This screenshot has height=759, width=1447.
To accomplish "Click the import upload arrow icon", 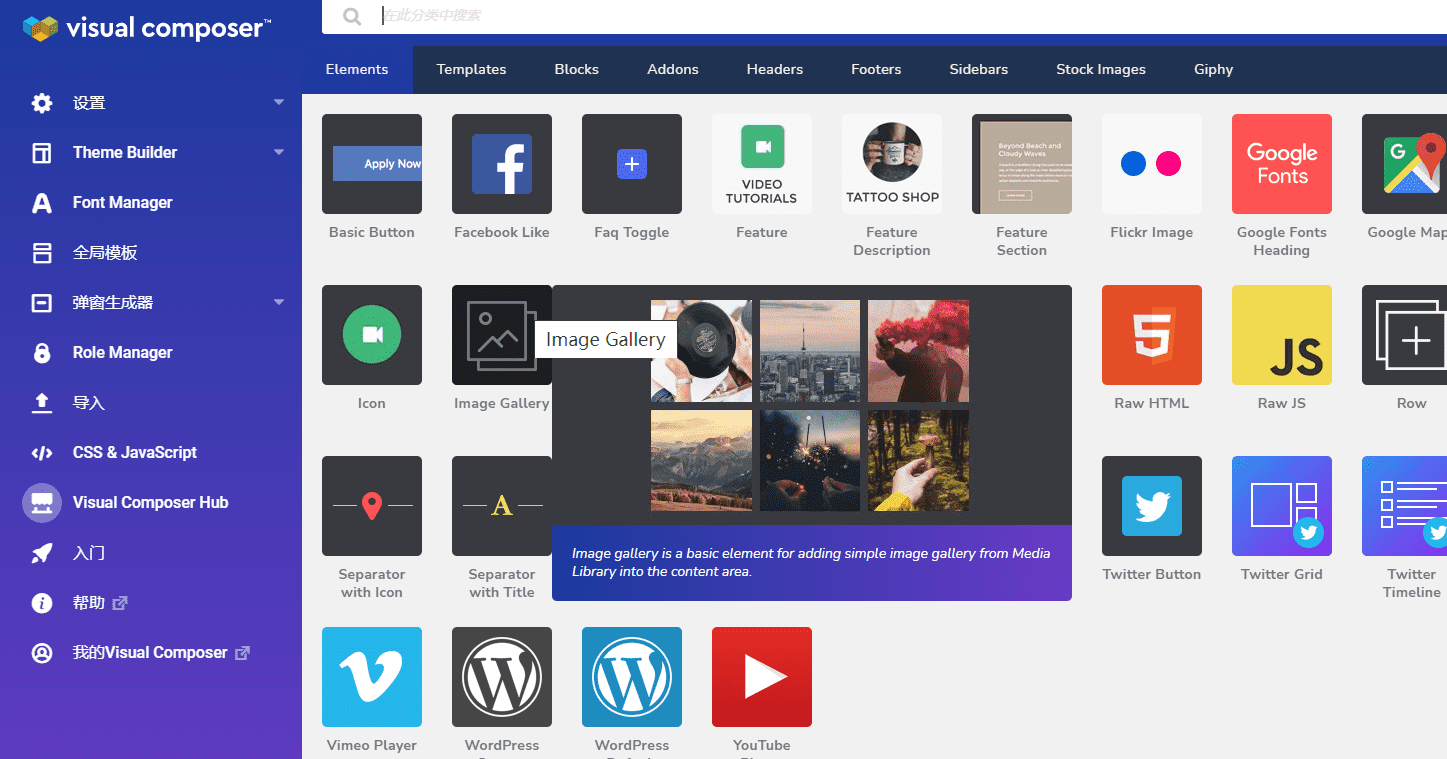I will point(42,403).
